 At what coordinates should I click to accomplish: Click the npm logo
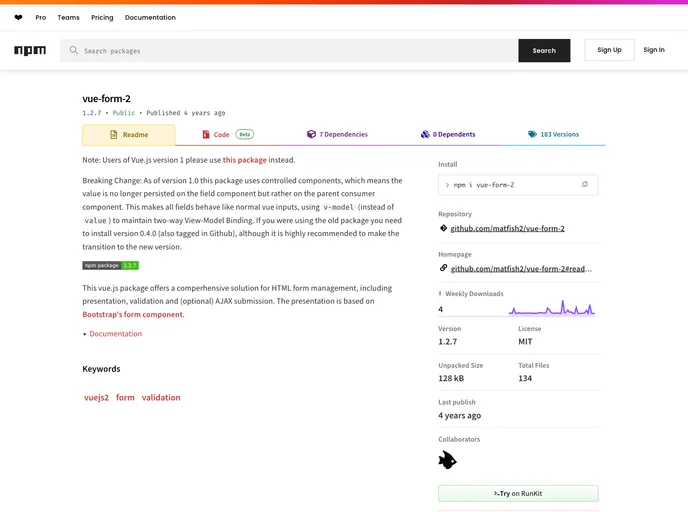[30, 50]
